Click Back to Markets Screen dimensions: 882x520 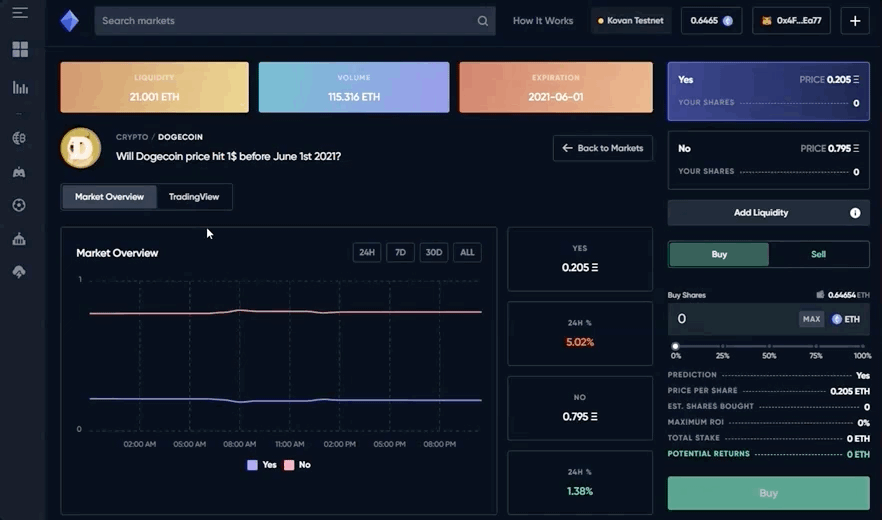tap(602, 148)
